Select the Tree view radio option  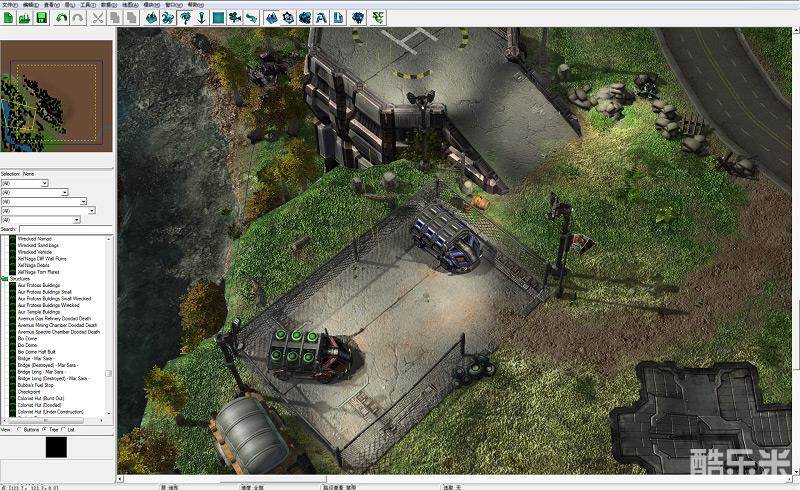click(44, 429)
